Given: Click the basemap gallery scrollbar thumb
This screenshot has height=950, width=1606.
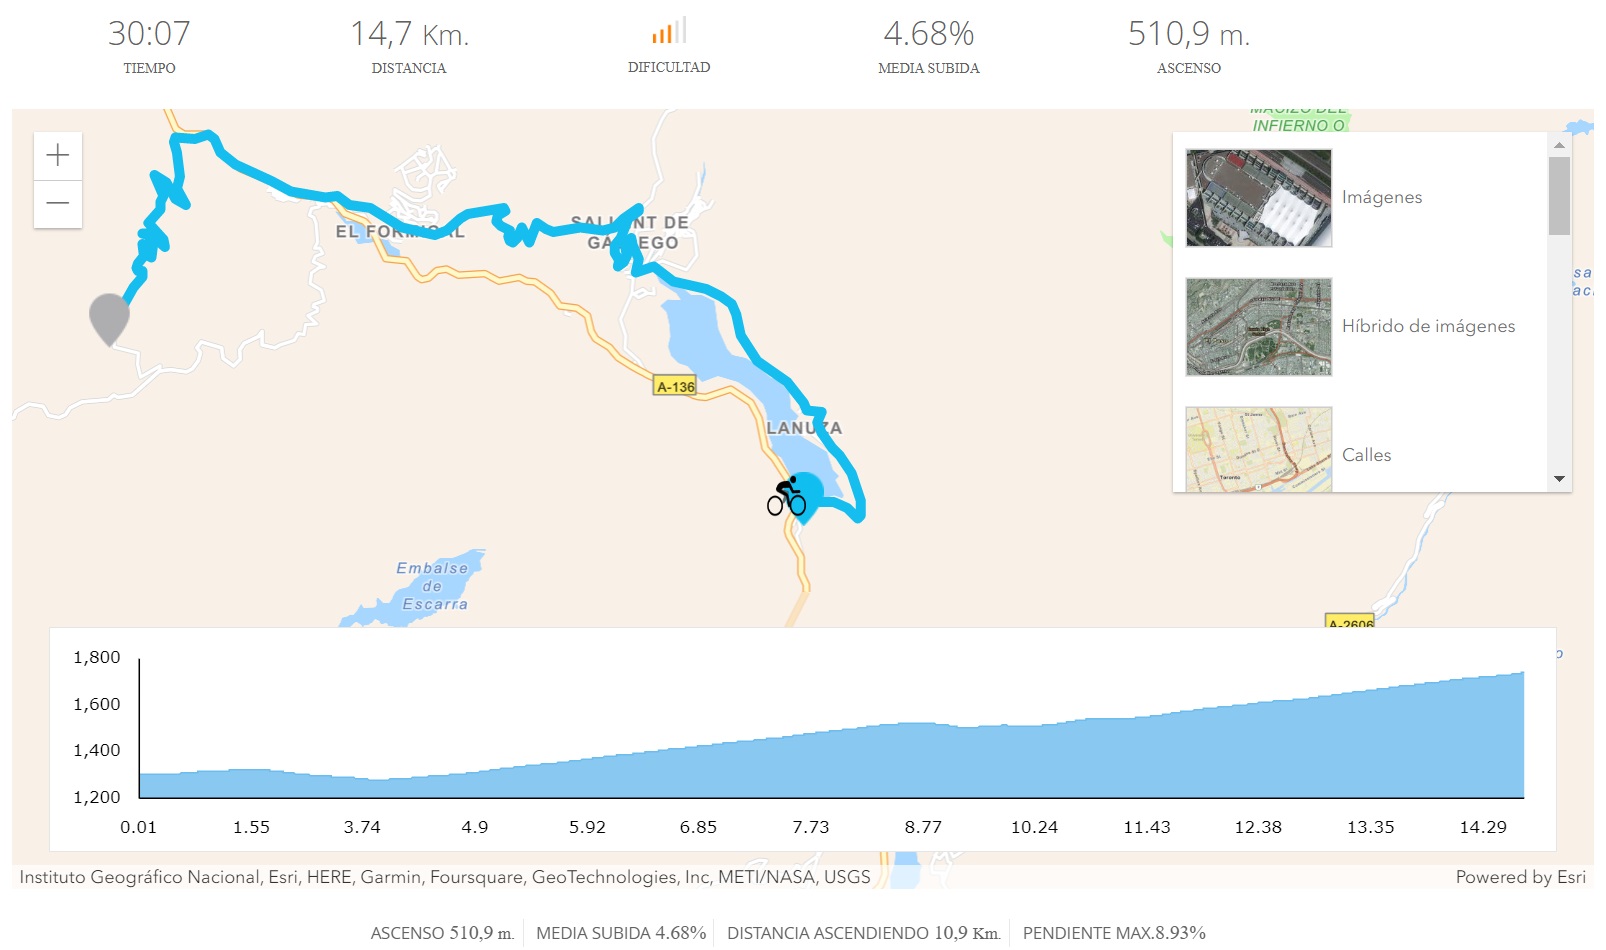Looking at the screenshot, I should click(1559, 195).
